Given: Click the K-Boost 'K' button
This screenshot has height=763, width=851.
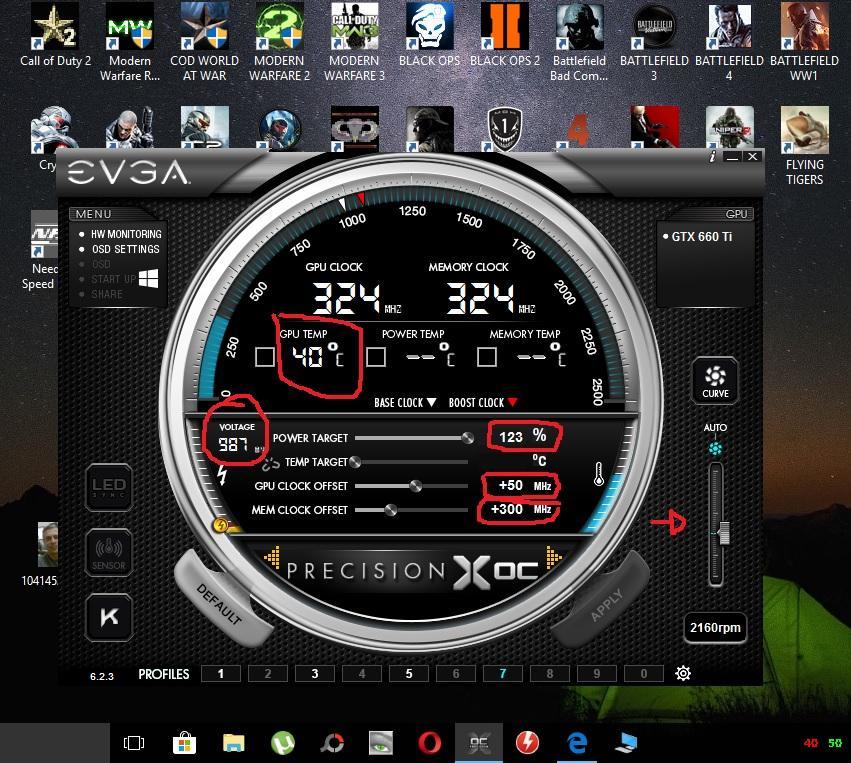Looking at the screenshot, I should 109,617.
